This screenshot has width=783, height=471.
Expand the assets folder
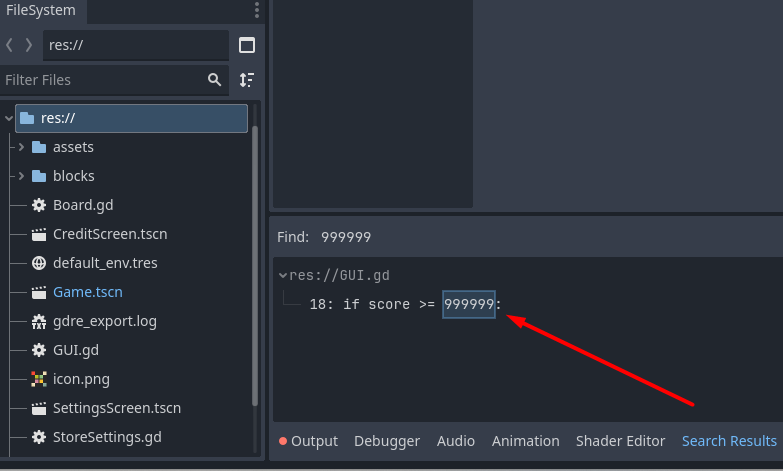(21, 147)
